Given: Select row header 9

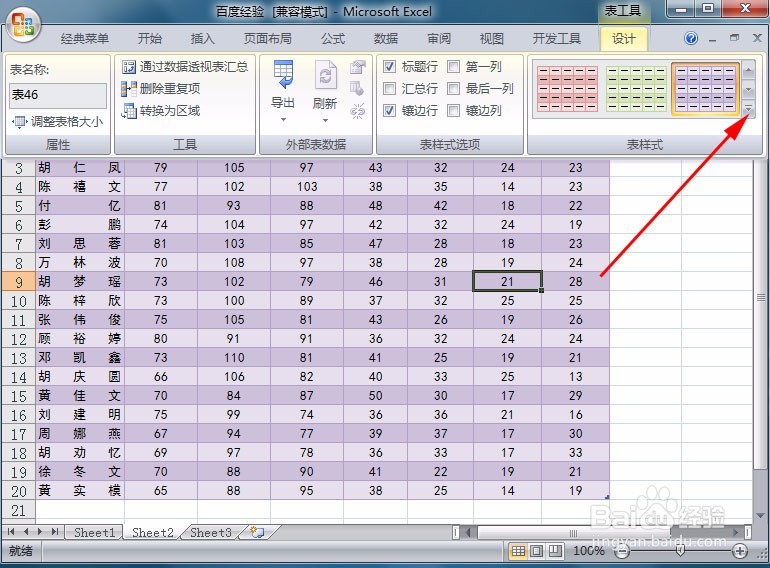Looking at the screenshot, I should [19, 282].
